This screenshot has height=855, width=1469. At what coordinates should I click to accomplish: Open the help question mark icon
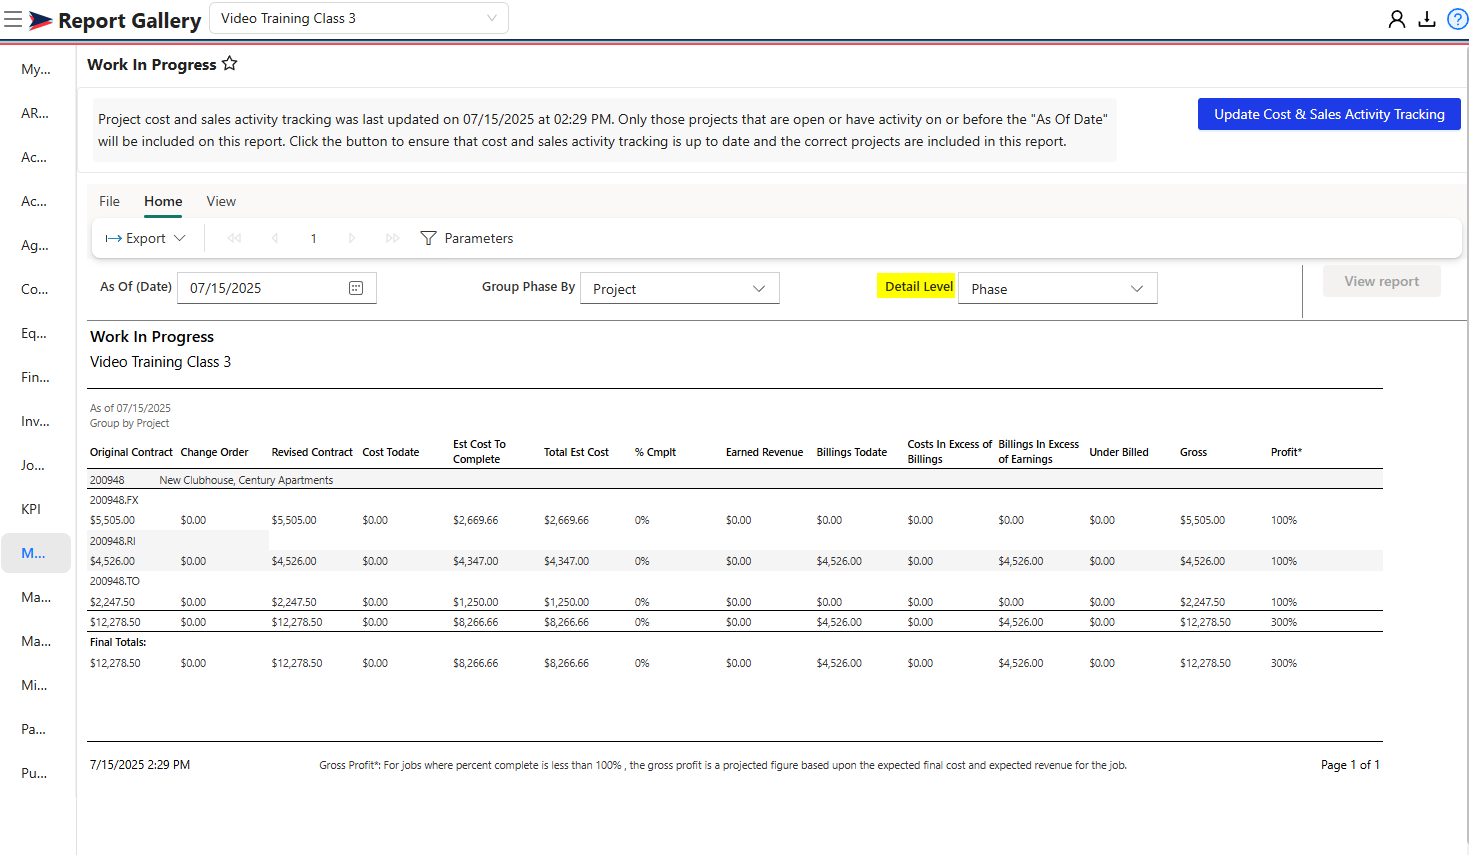coord(1457,19)
